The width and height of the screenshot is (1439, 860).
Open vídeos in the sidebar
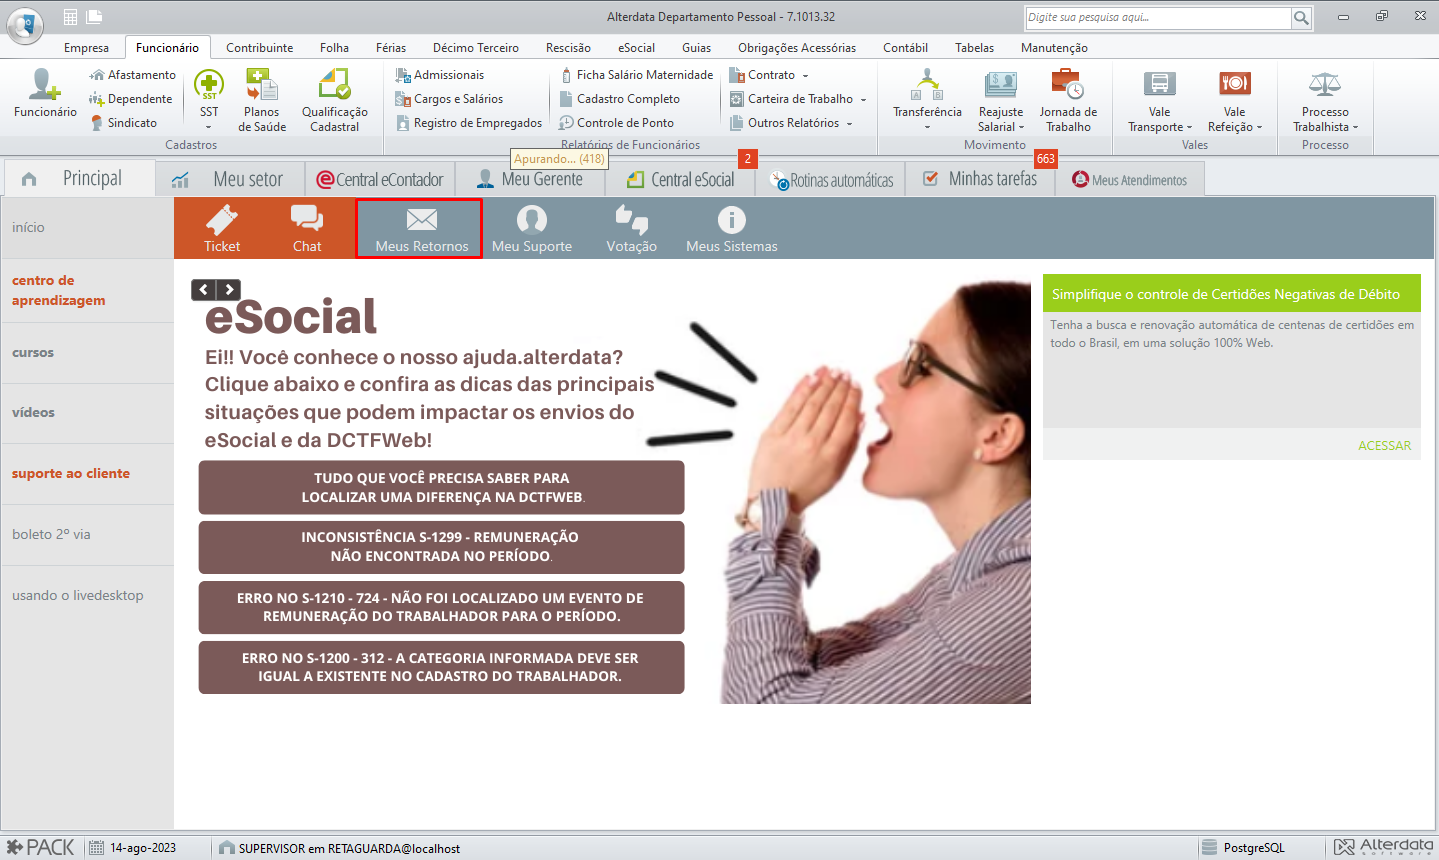pos(33,412)
